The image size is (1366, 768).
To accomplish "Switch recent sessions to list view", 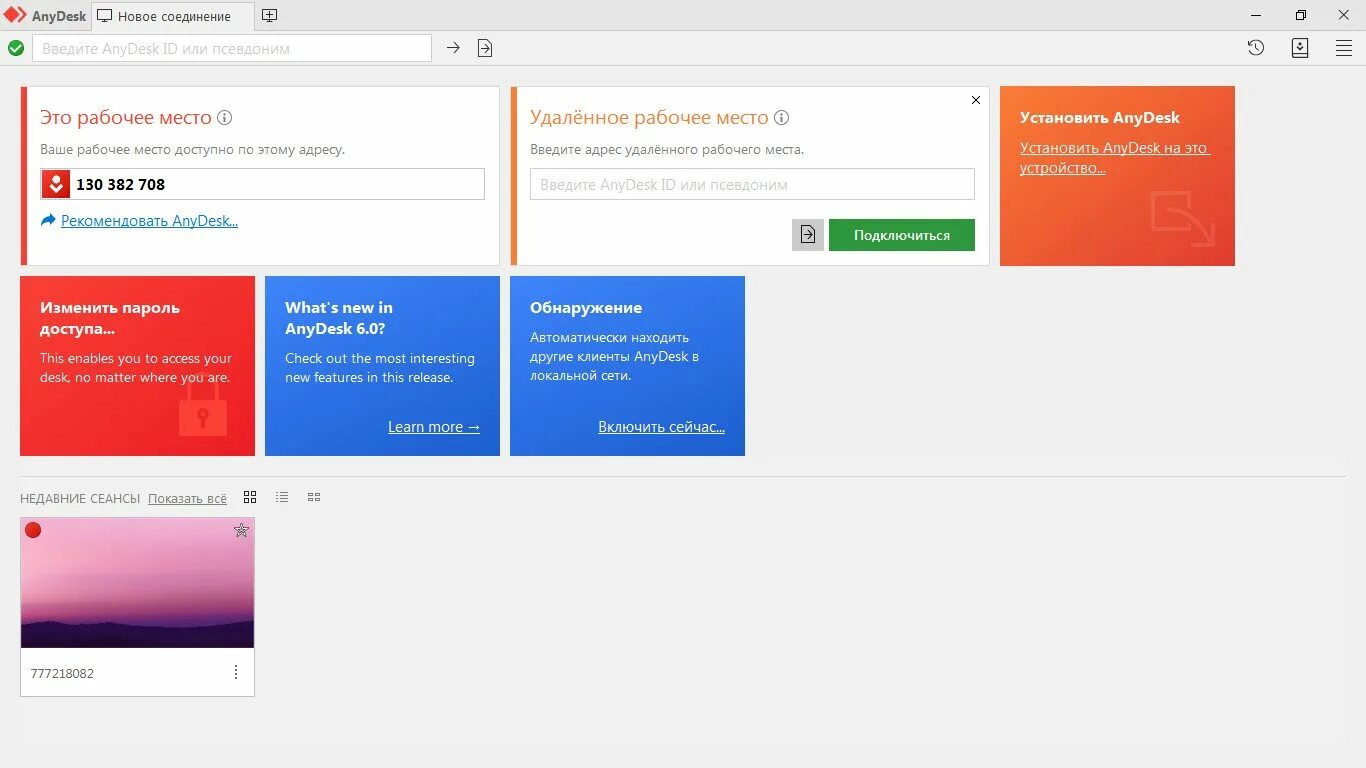I will [282, 497].
